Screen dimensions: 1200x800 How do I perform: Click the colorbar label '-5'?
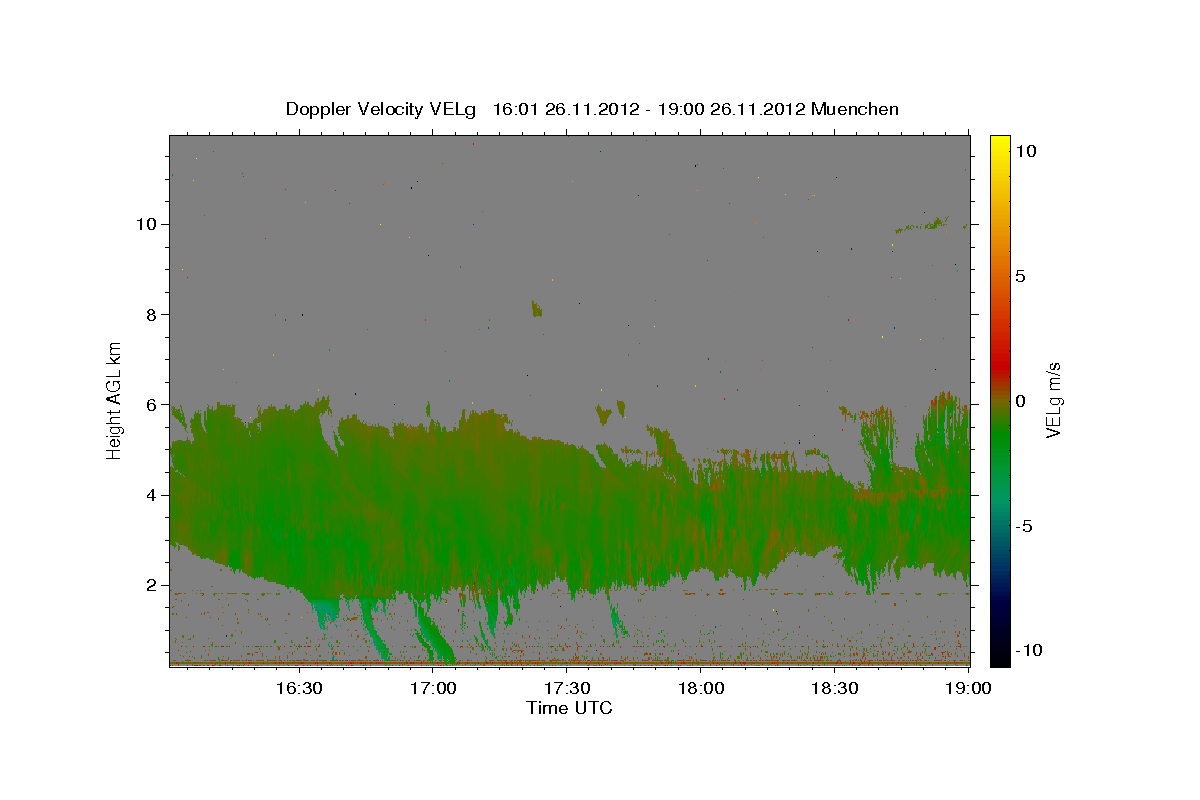point(1024,526)
